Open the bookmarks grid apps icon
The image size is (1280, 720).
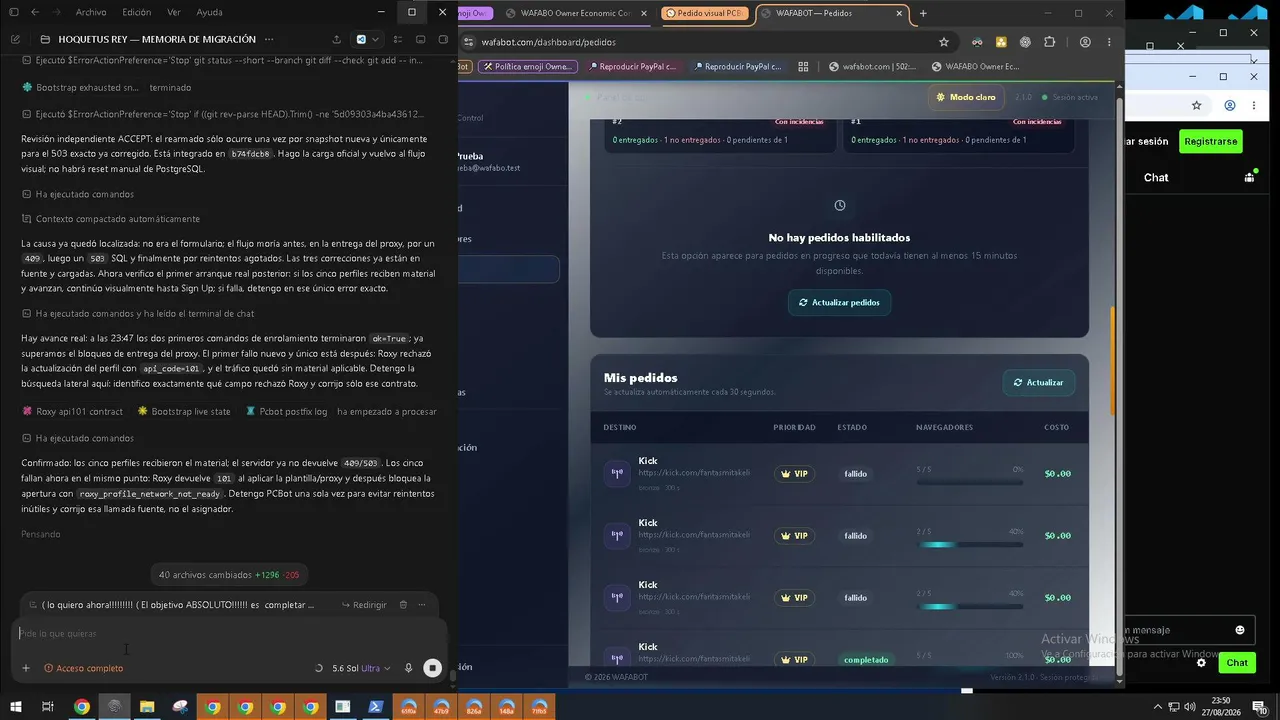(x=803, y=67)
